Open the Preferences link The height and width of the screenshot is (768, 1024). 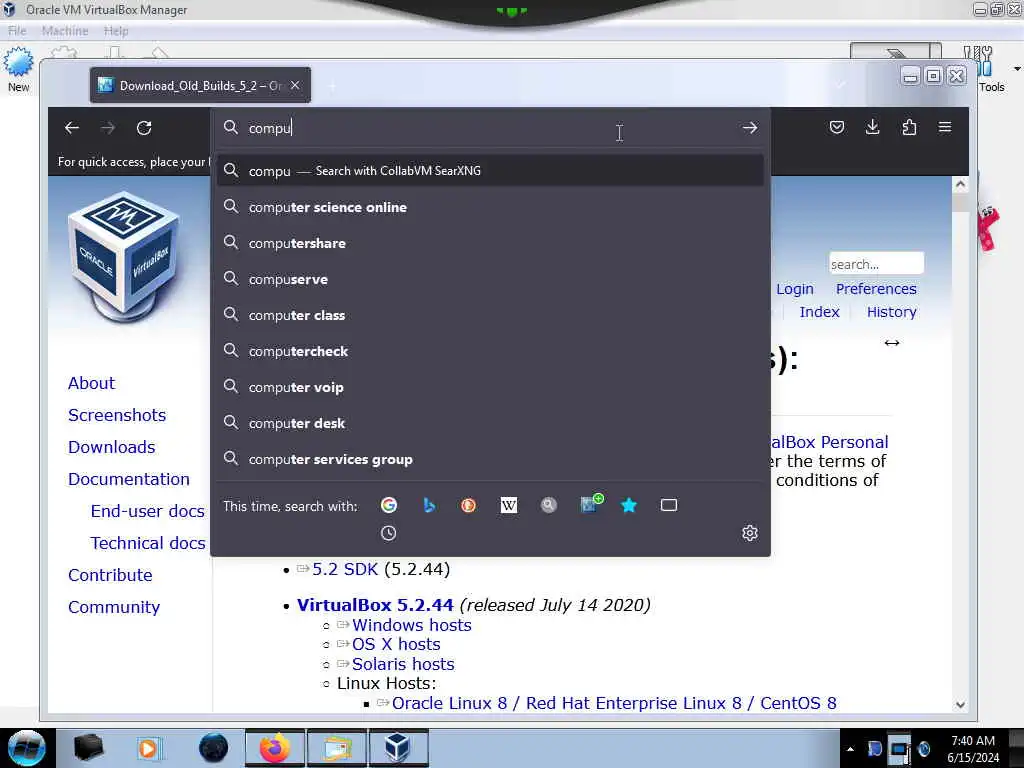(876, 289)
